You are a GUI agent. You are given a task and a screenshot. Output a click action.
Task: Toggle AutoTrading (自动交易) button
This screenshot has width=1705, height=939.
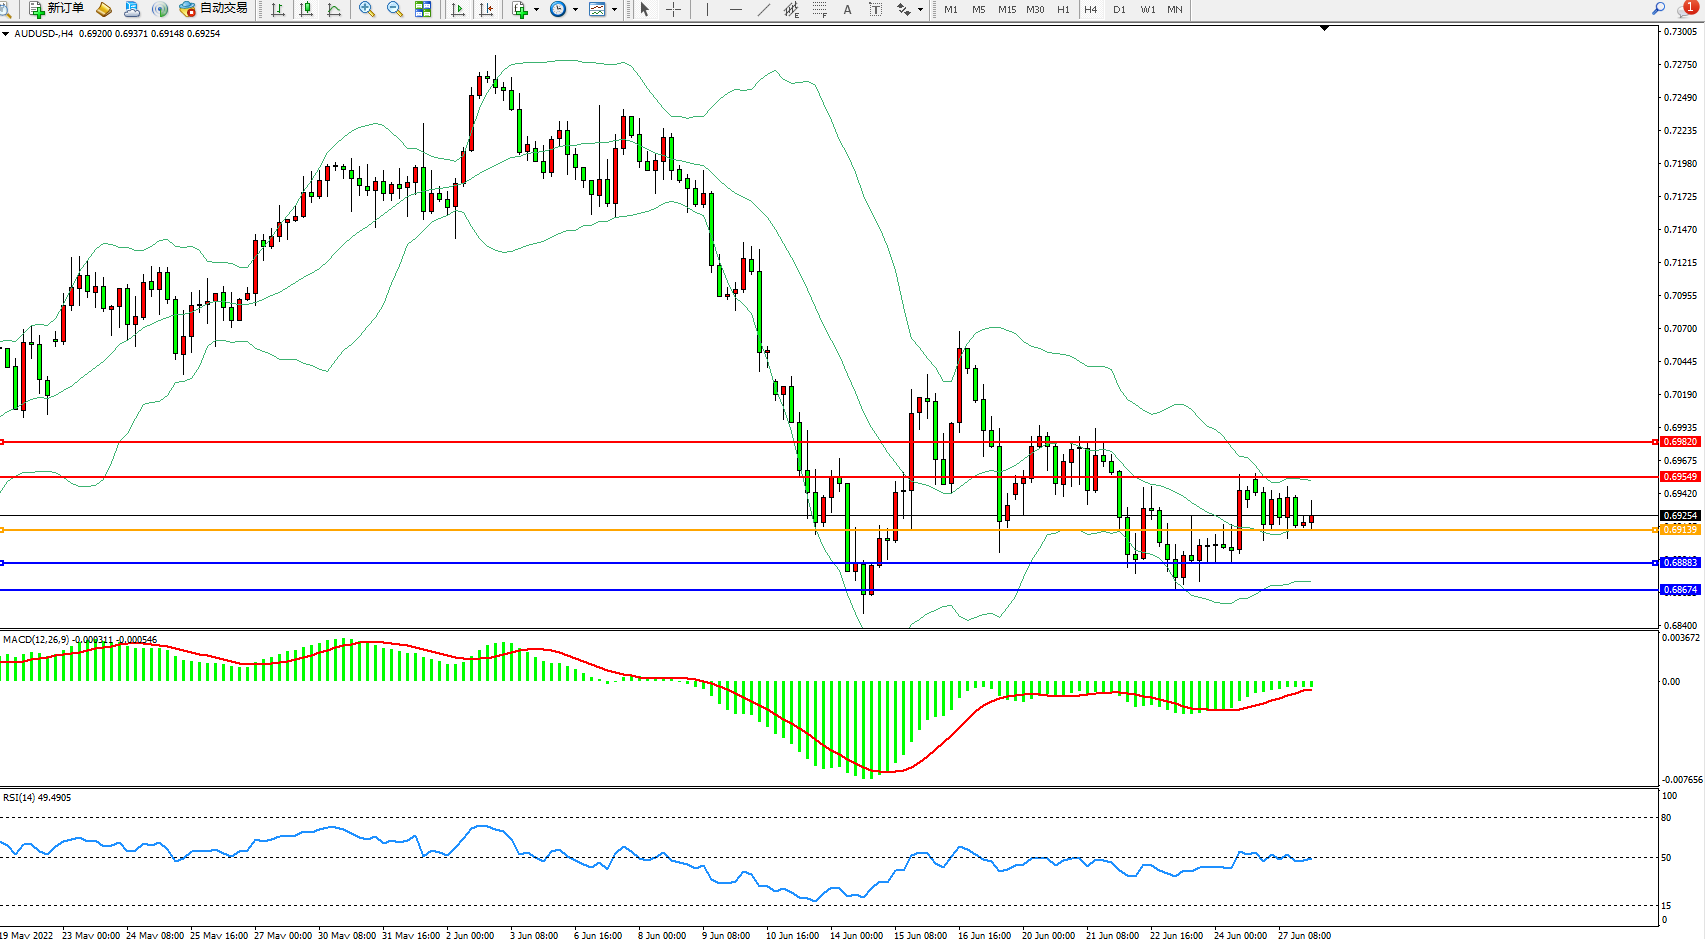[213, 9]
